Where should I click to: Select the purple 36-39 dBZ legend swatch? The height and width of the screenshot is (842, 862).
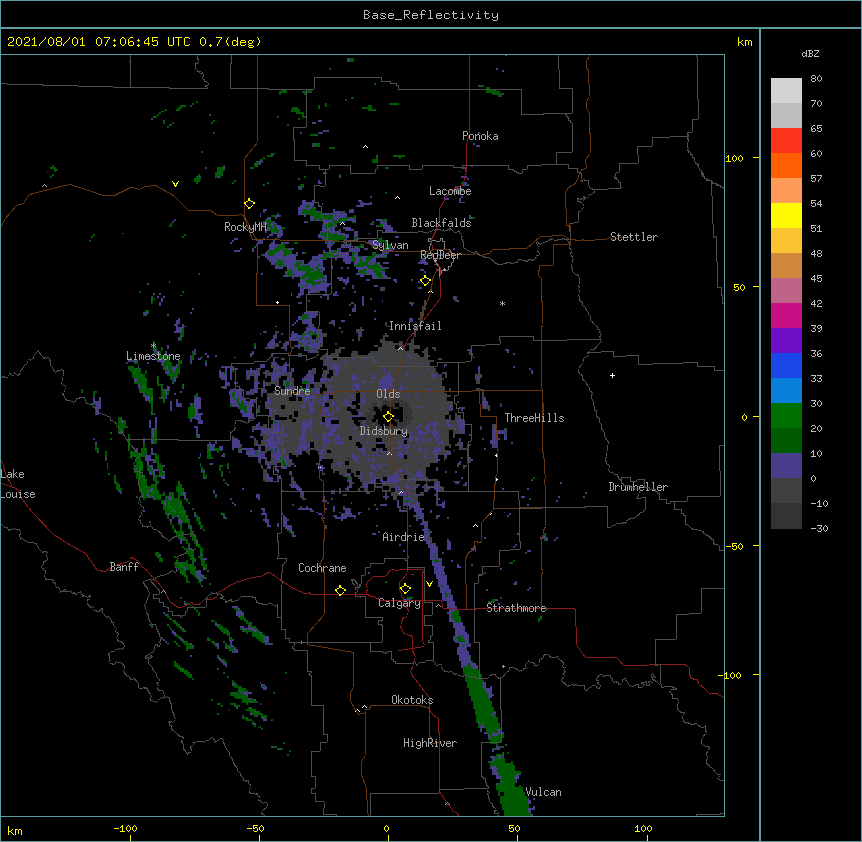[786, 341]
